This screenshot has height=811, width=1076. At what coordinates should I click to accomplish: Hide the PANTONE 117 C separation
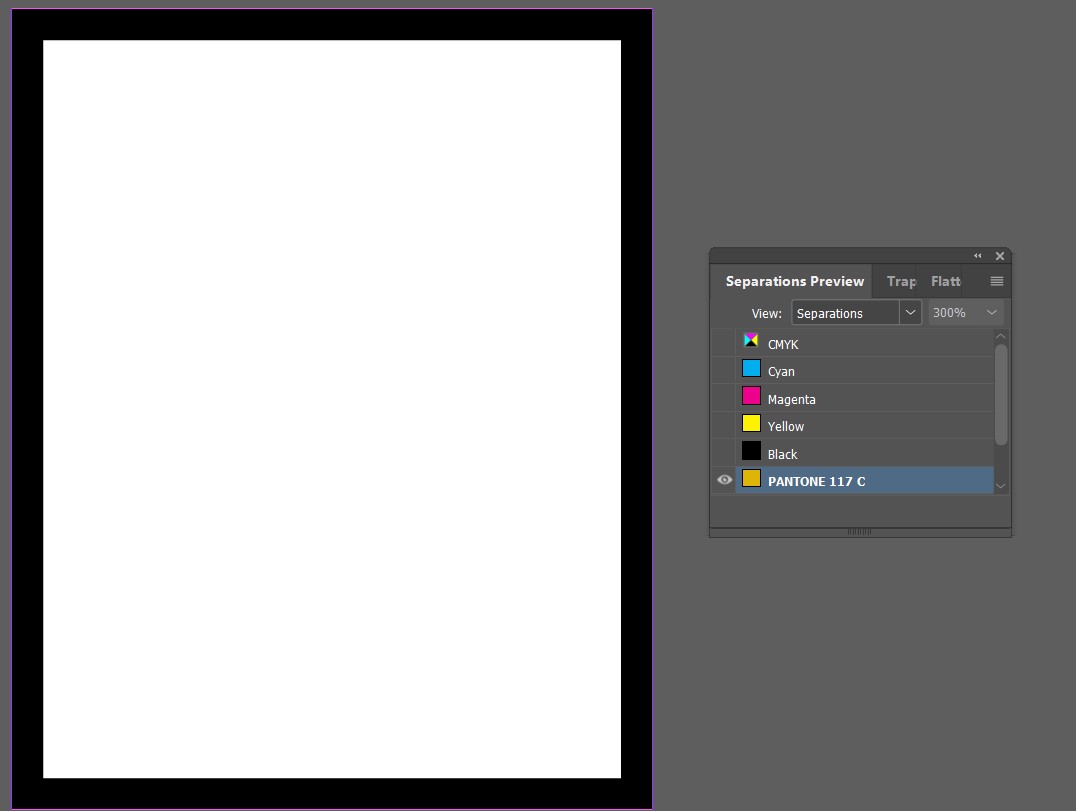coord(724,480)
